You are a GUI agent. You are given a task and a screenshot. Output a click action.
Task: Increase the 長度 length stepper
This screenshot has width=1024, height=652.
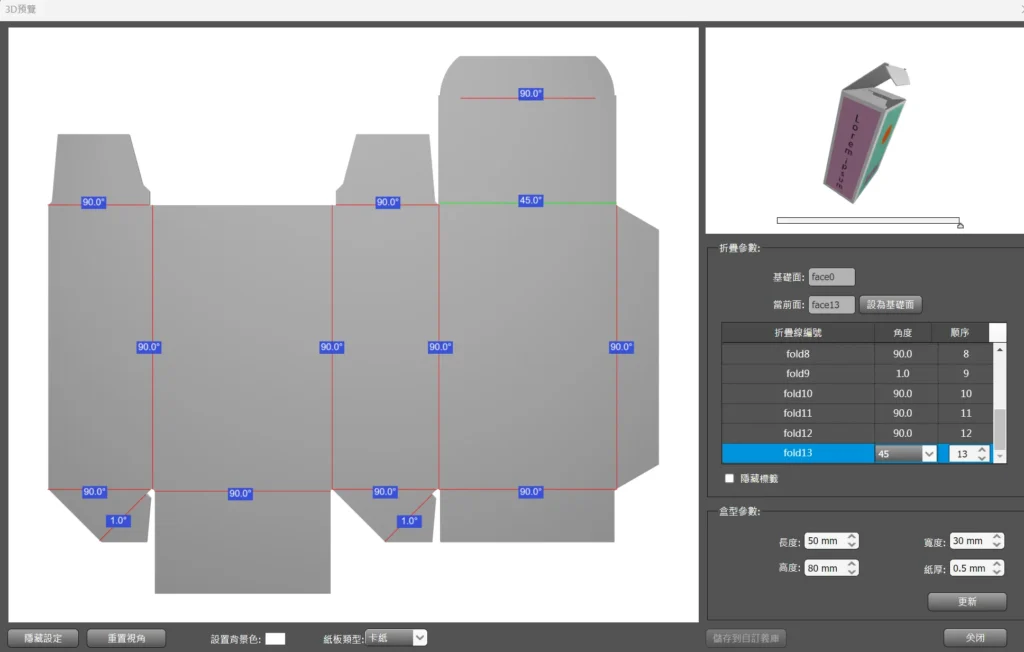[x=851, y=537]
